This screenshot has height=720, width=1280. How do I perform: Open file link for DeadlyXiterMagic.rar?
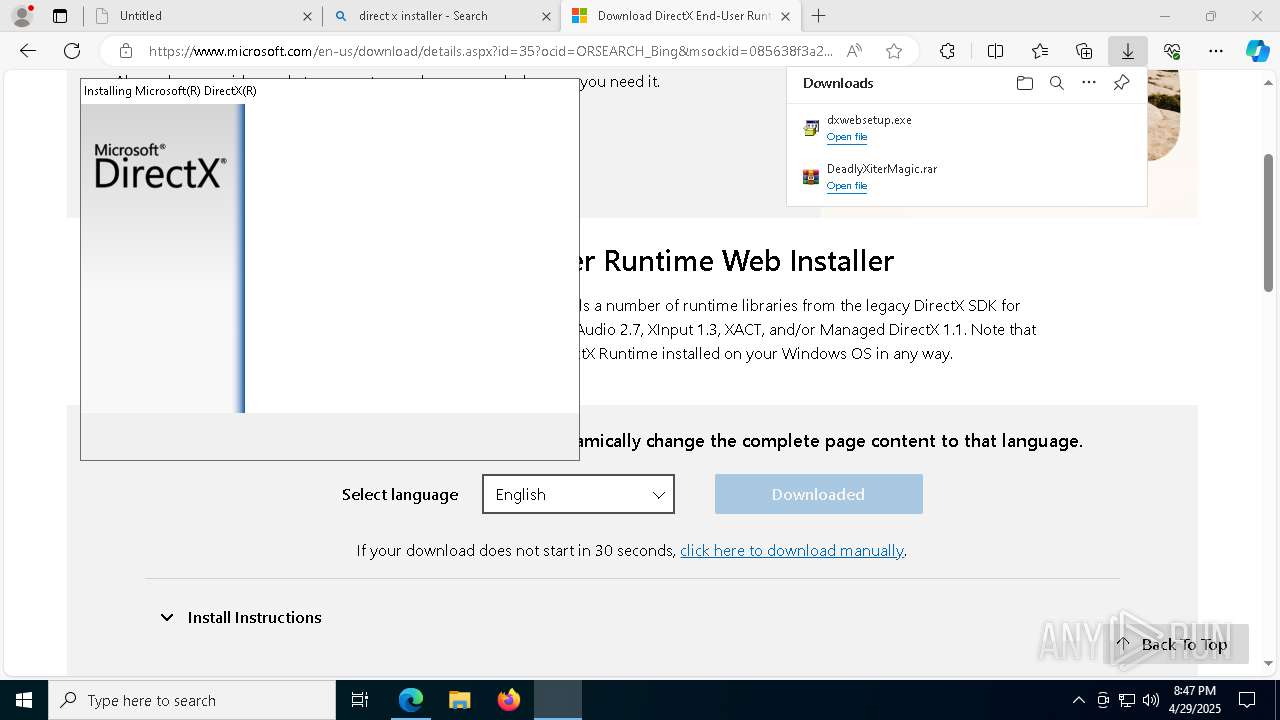pyautogui.click(x=847, y=186)
